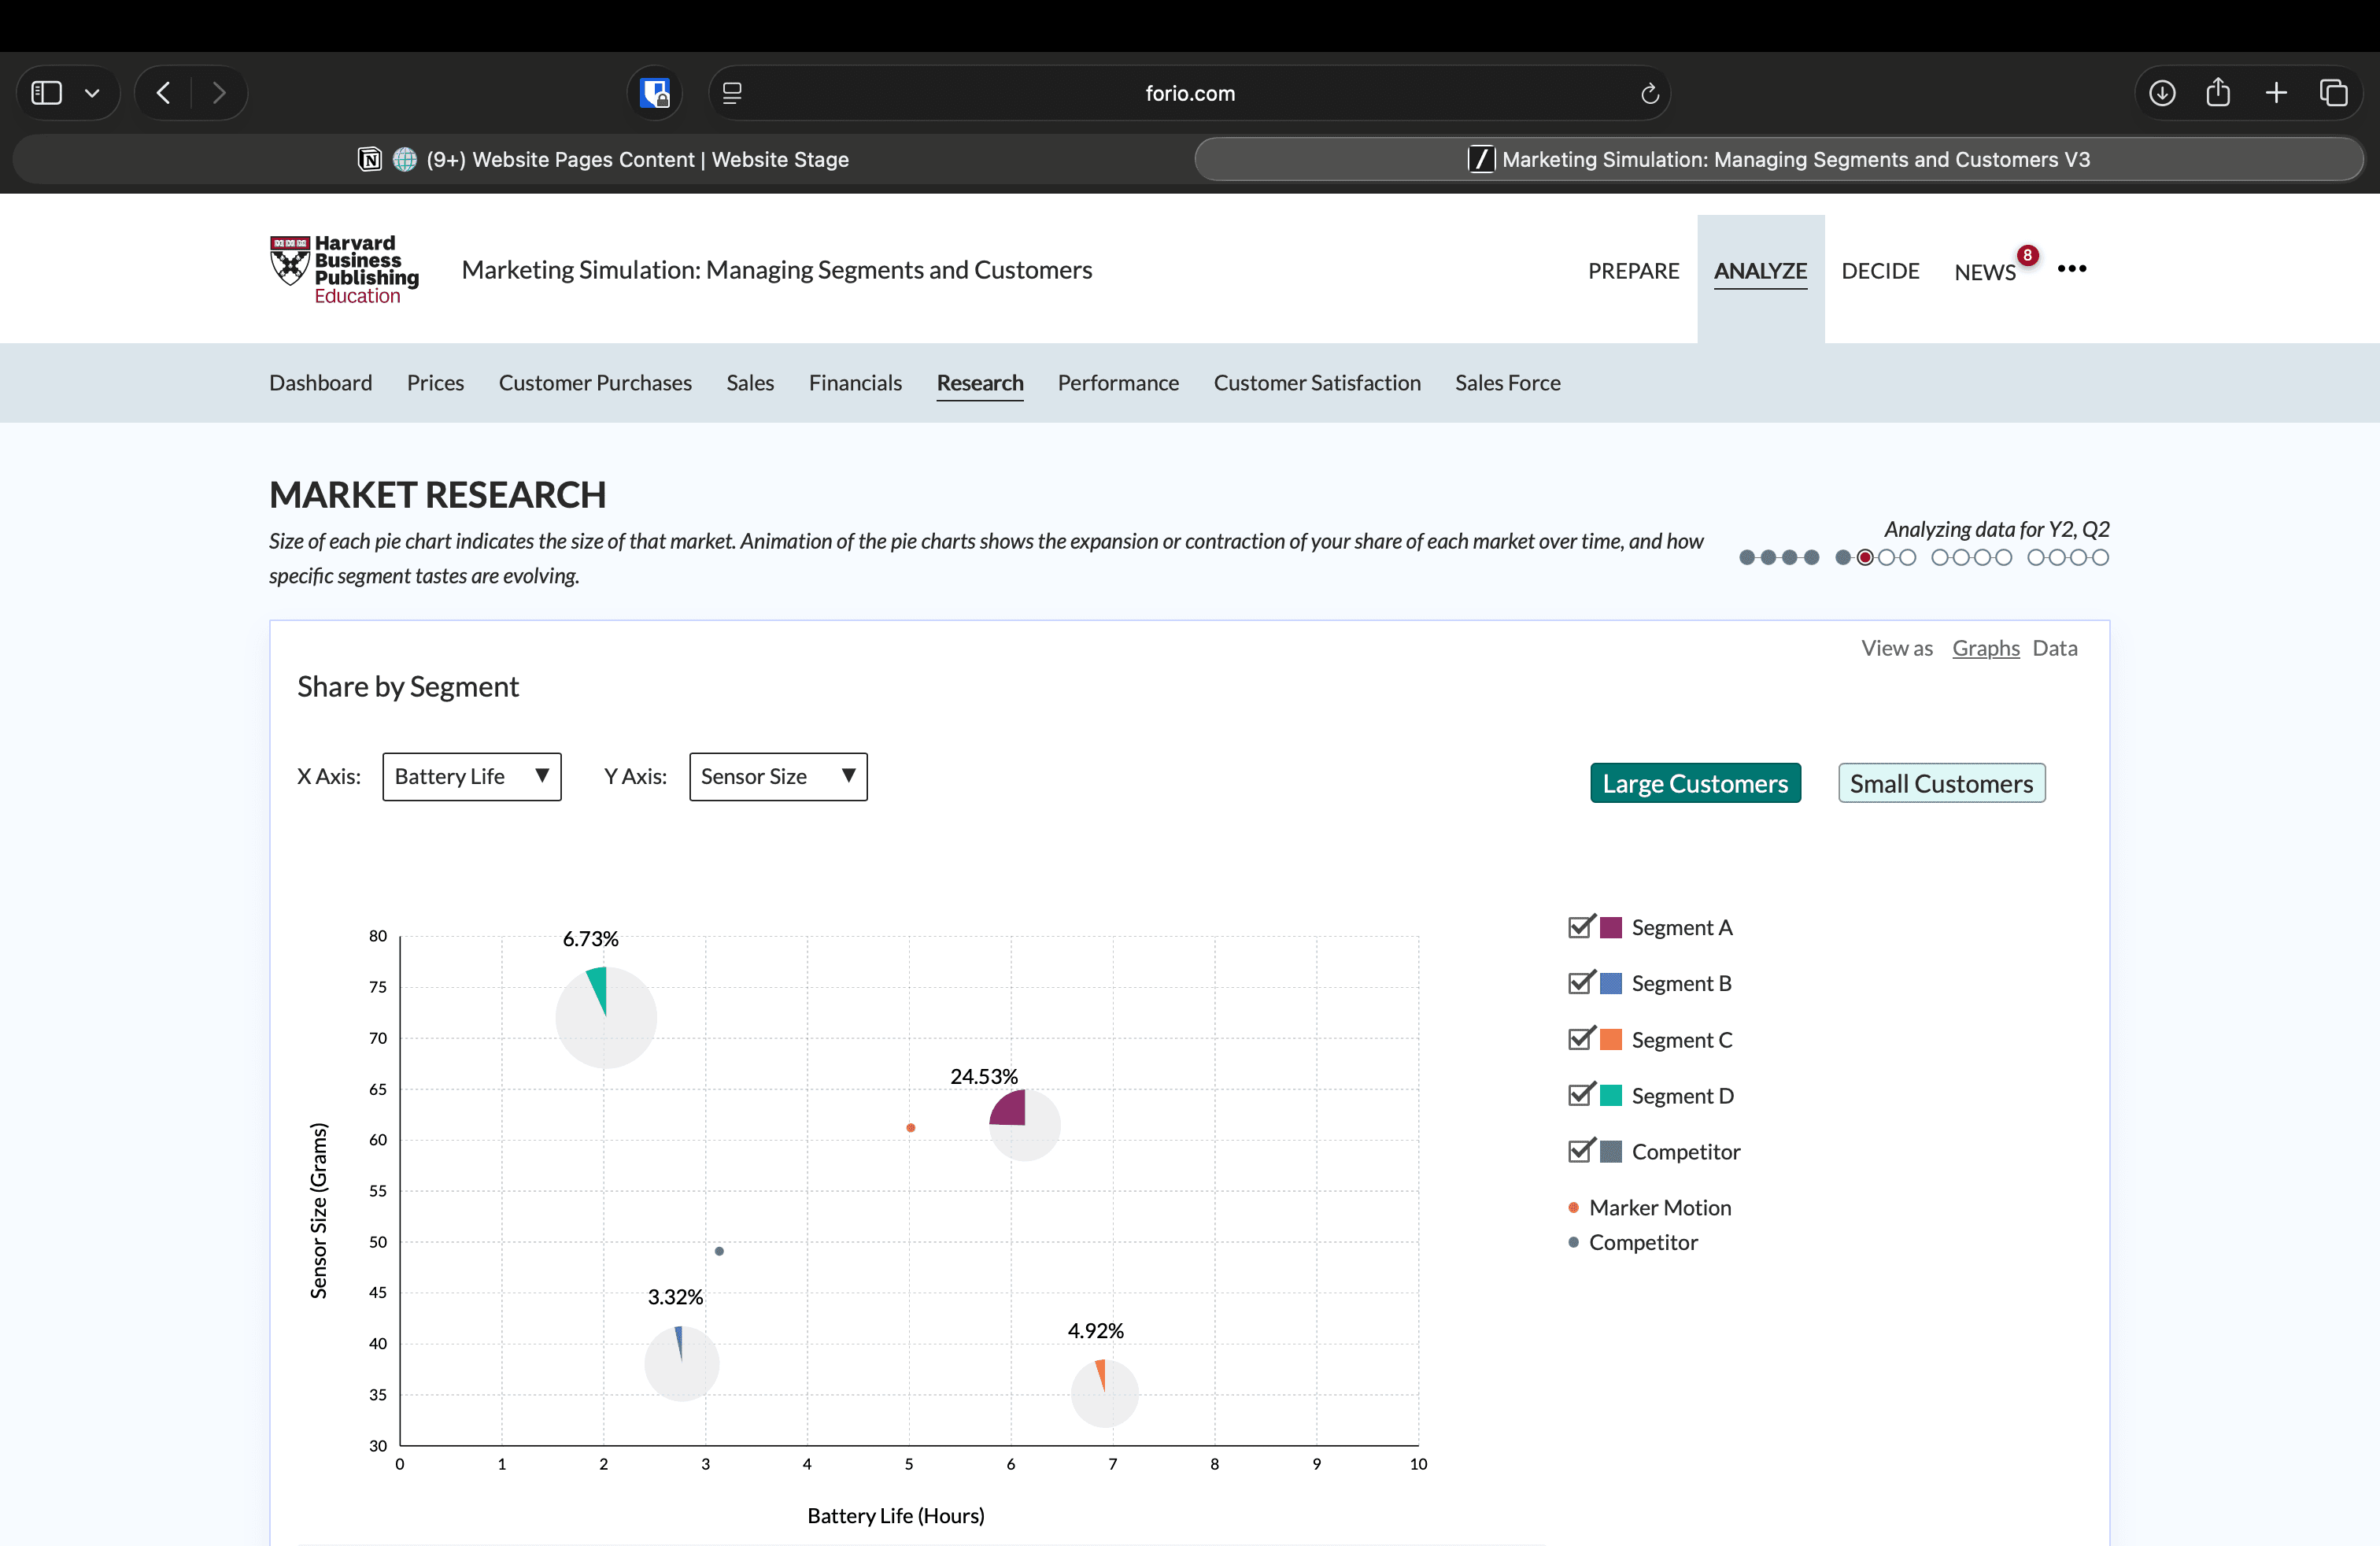Expand the Y Axis Sensor Size dropdown

(x=777, y=776)
